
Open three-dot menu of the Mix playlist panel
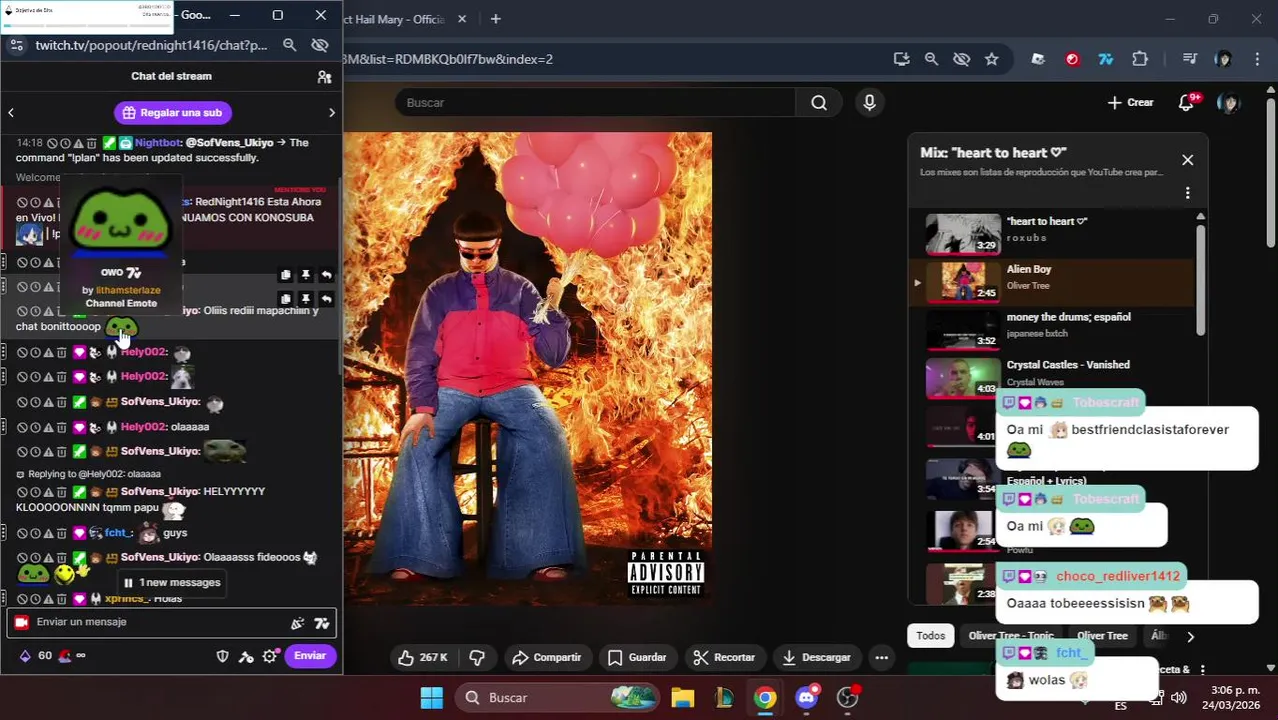pos(1187,193)
